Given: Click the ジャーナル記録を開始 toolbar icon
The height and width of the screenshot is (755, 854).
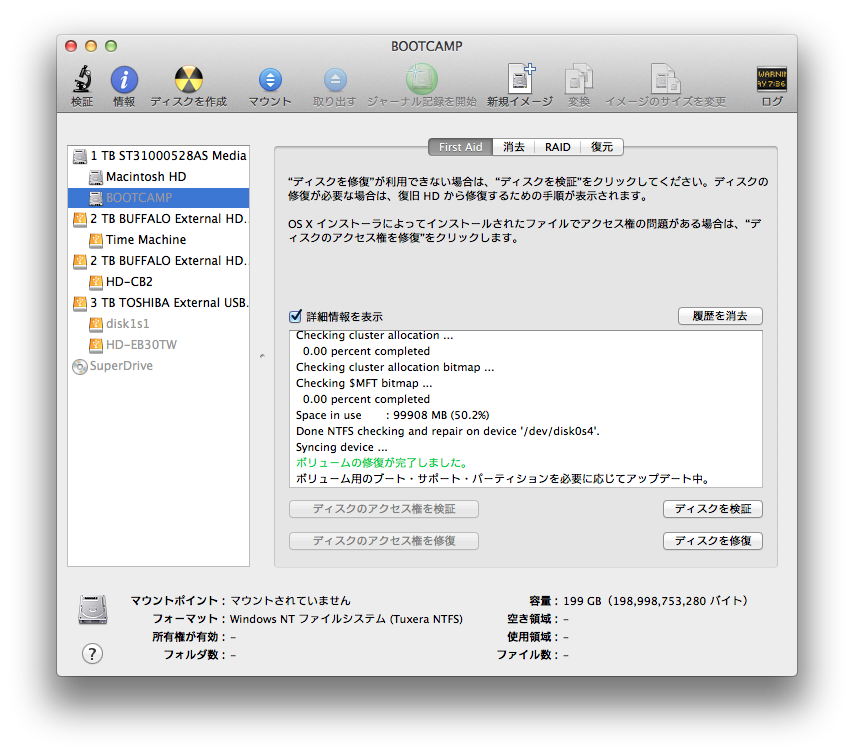Looking at the screenshot, I should pos(422,80).
